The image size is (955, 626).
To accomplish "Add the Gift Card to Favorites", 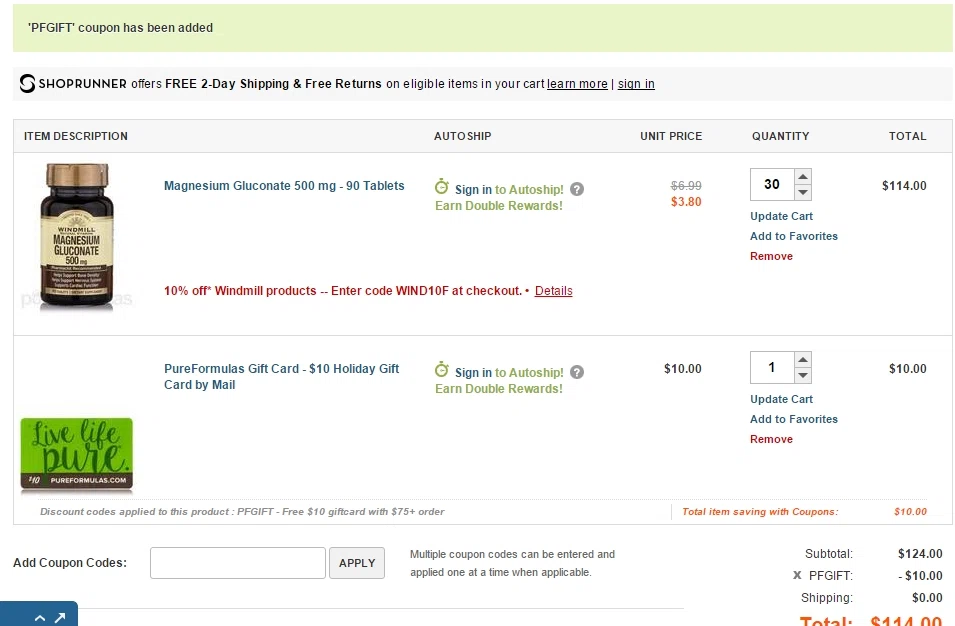I will coord(794,420).
